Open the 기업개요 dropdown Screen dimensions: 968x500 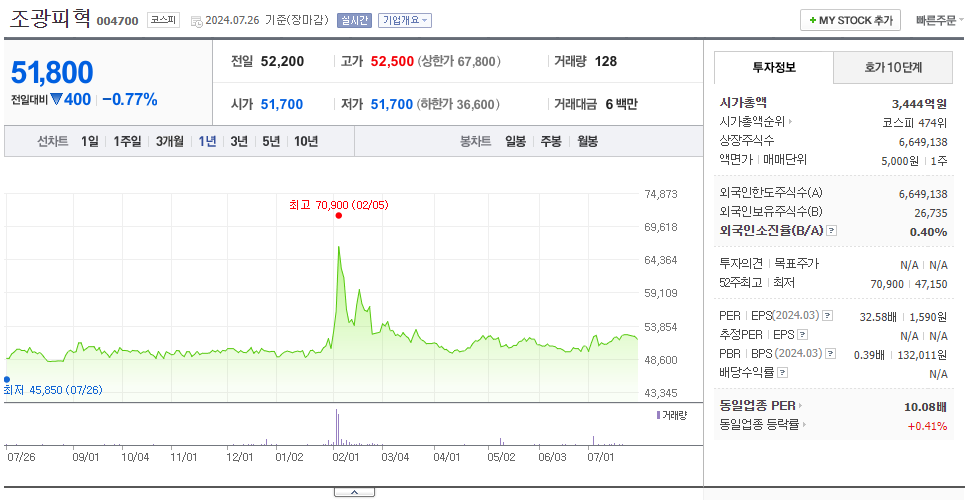coord(405,20)
